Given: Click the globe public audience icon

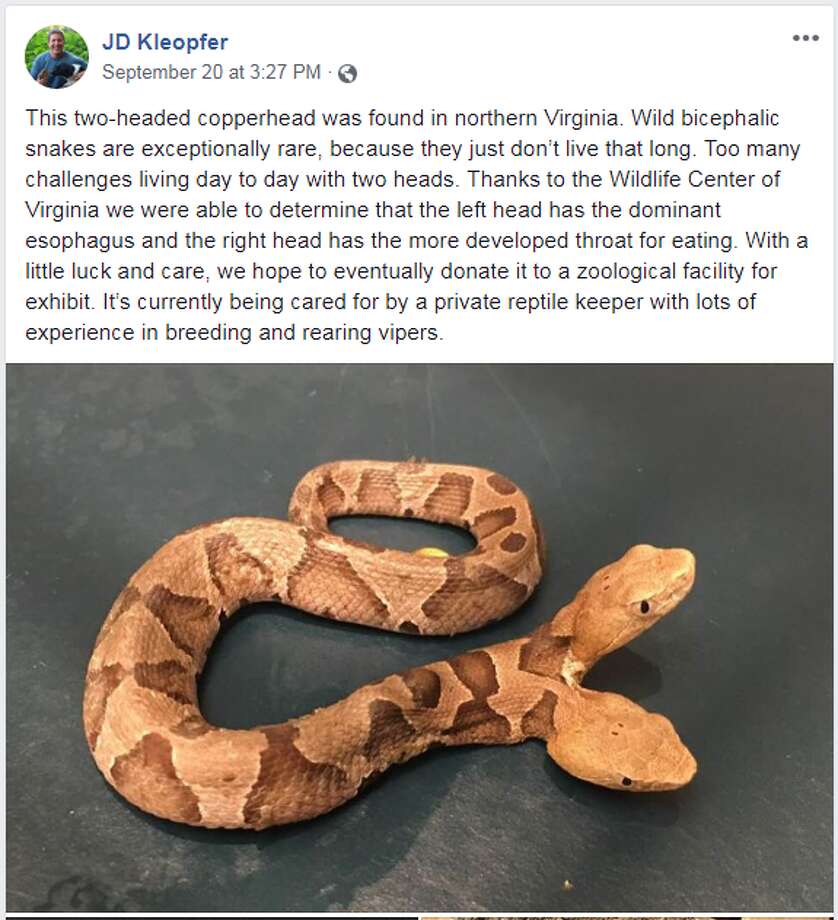Looking at the screenshot, I should click(x=347, y=74).
